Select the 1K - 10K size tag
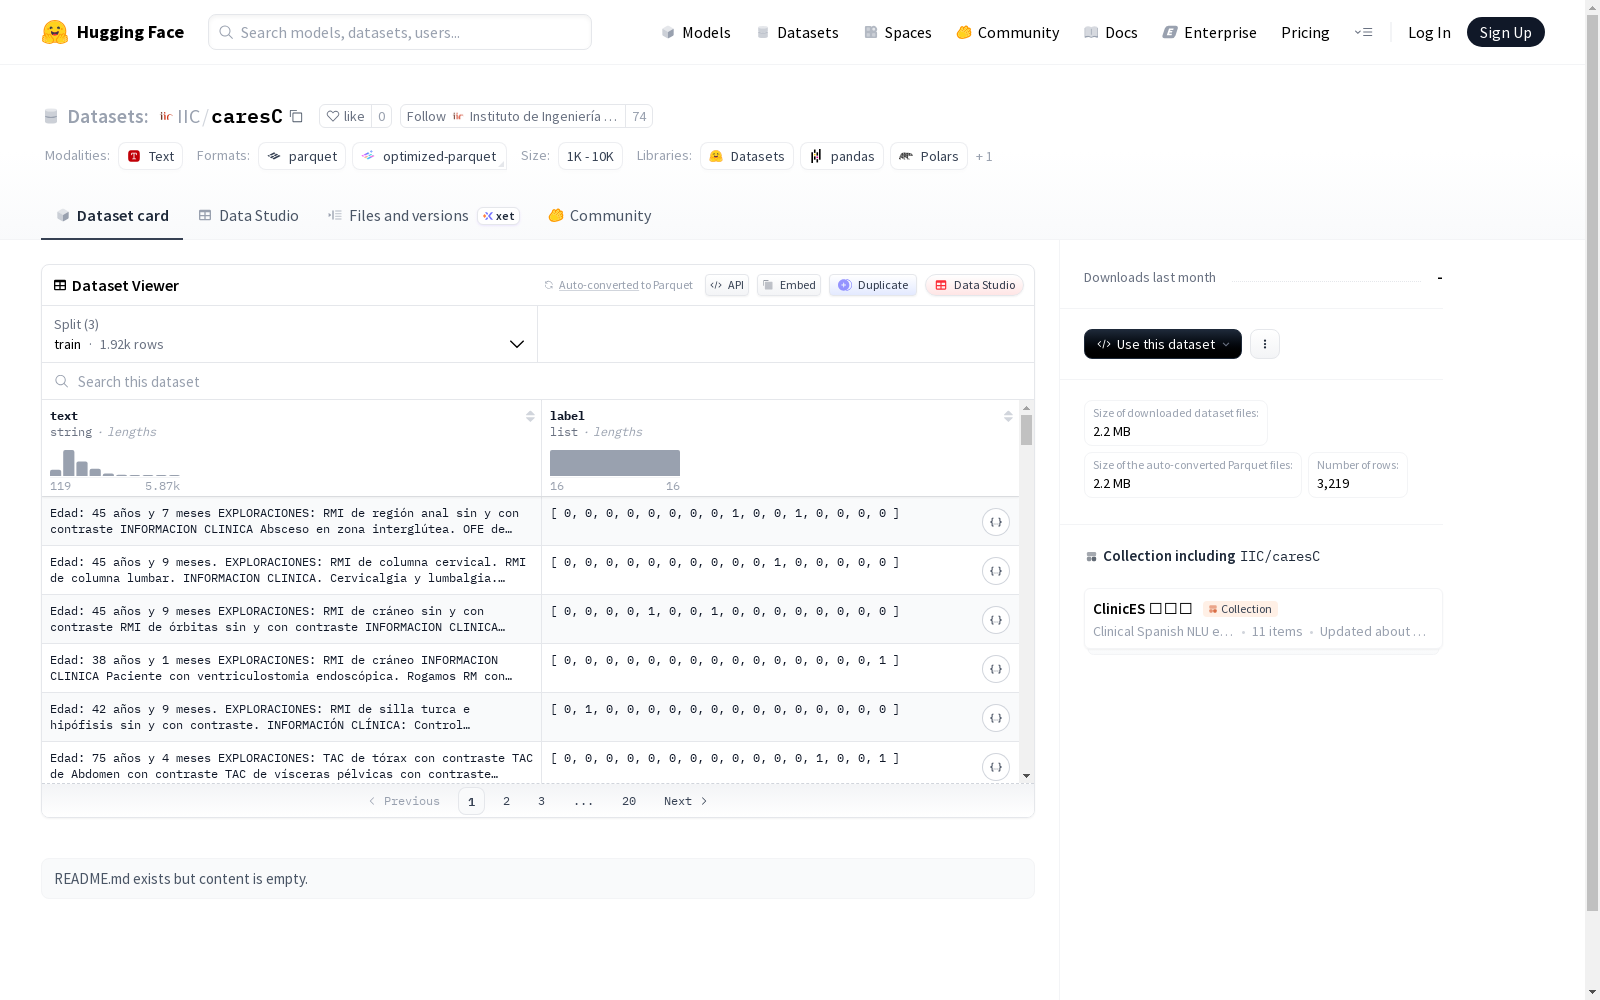Viewport: 1600px width, 1000px height. [590, 156]
